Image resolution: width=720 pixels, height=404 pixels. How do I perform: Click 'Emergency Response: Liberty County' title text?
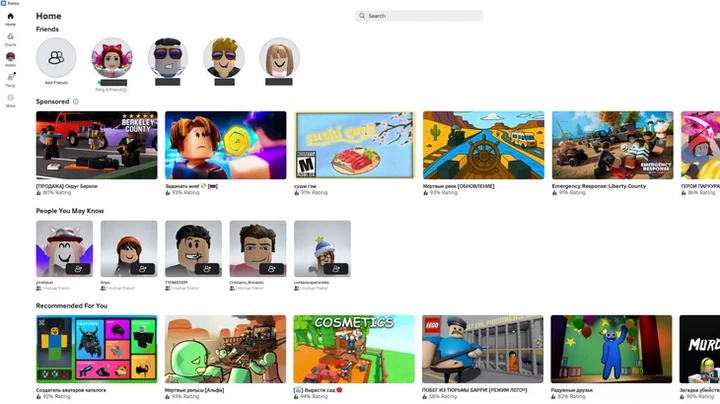(599, 186)
